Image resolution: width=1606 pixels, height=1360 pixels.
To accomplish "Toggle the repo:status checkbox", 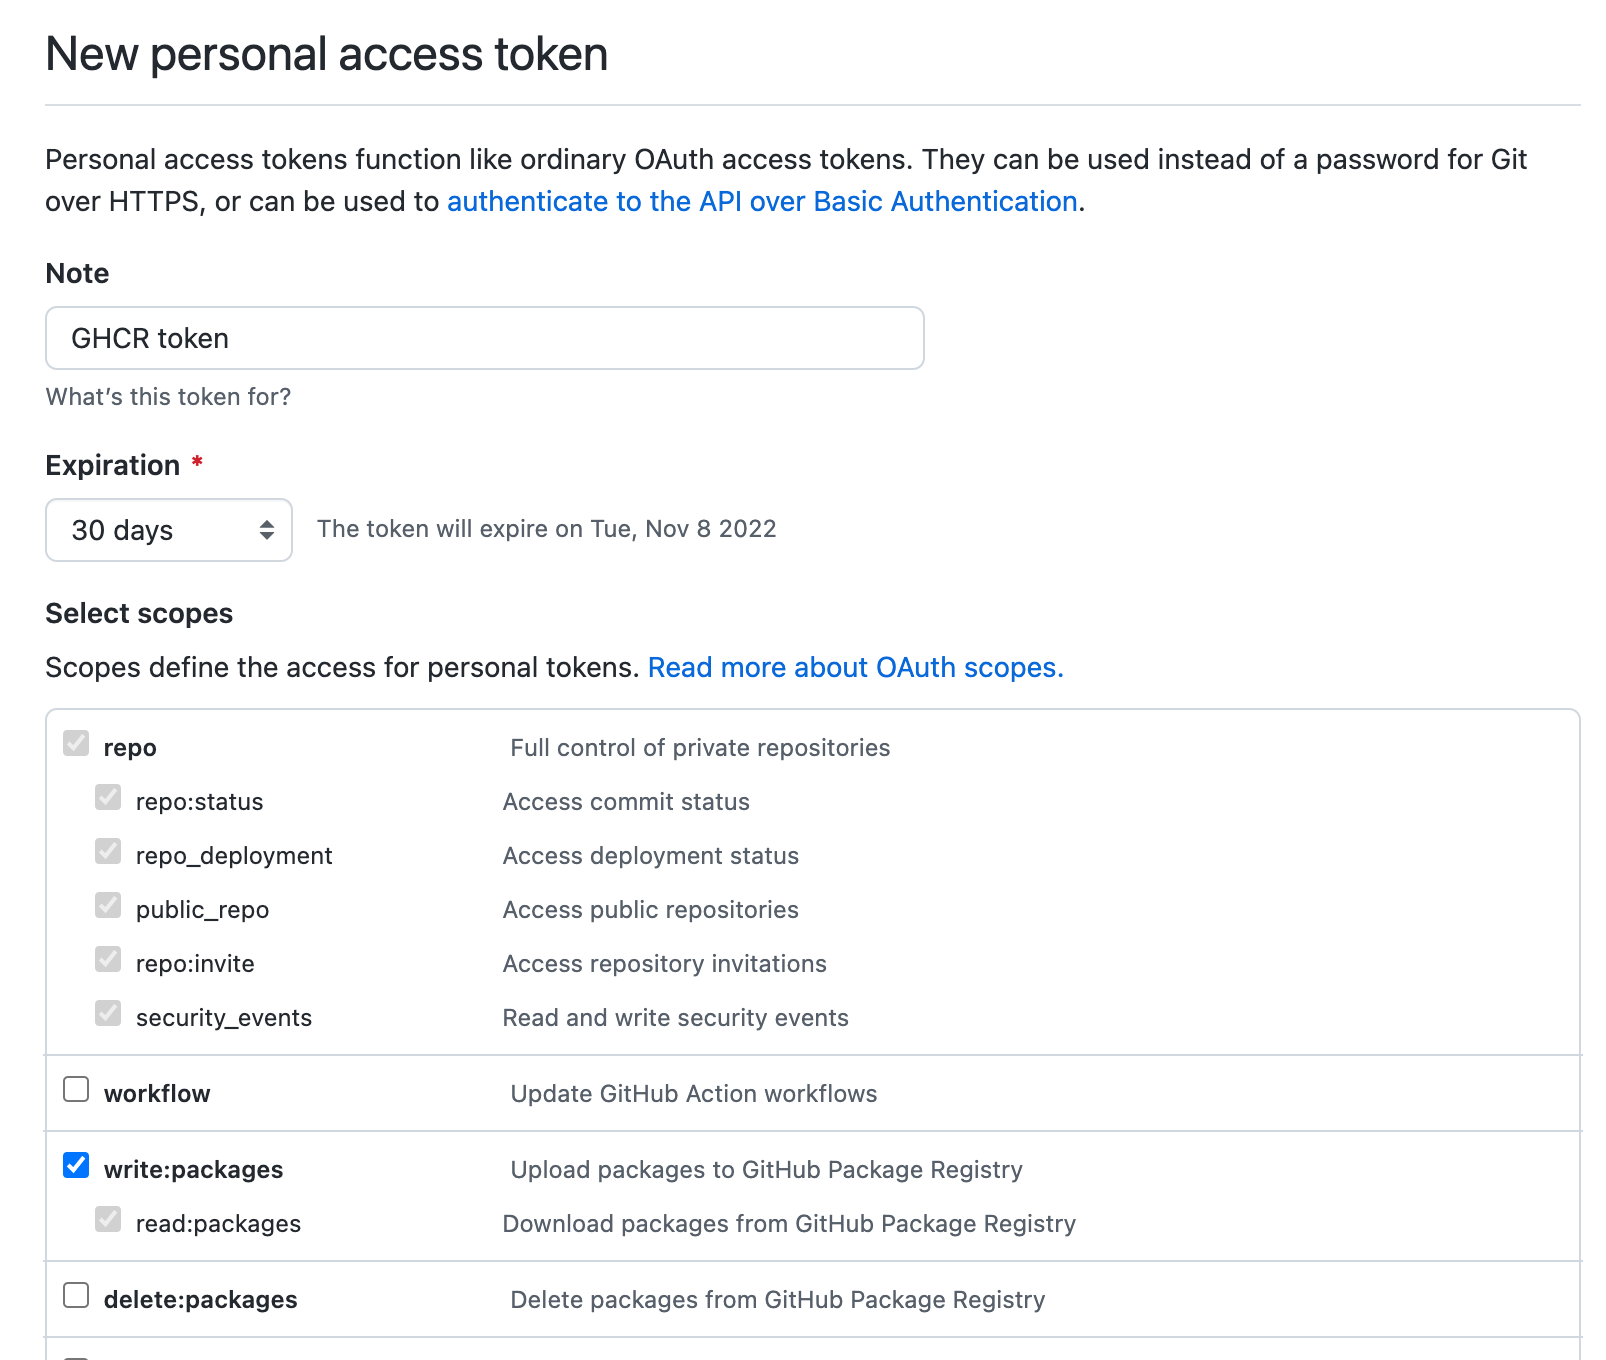I will (x=108, y=797).
